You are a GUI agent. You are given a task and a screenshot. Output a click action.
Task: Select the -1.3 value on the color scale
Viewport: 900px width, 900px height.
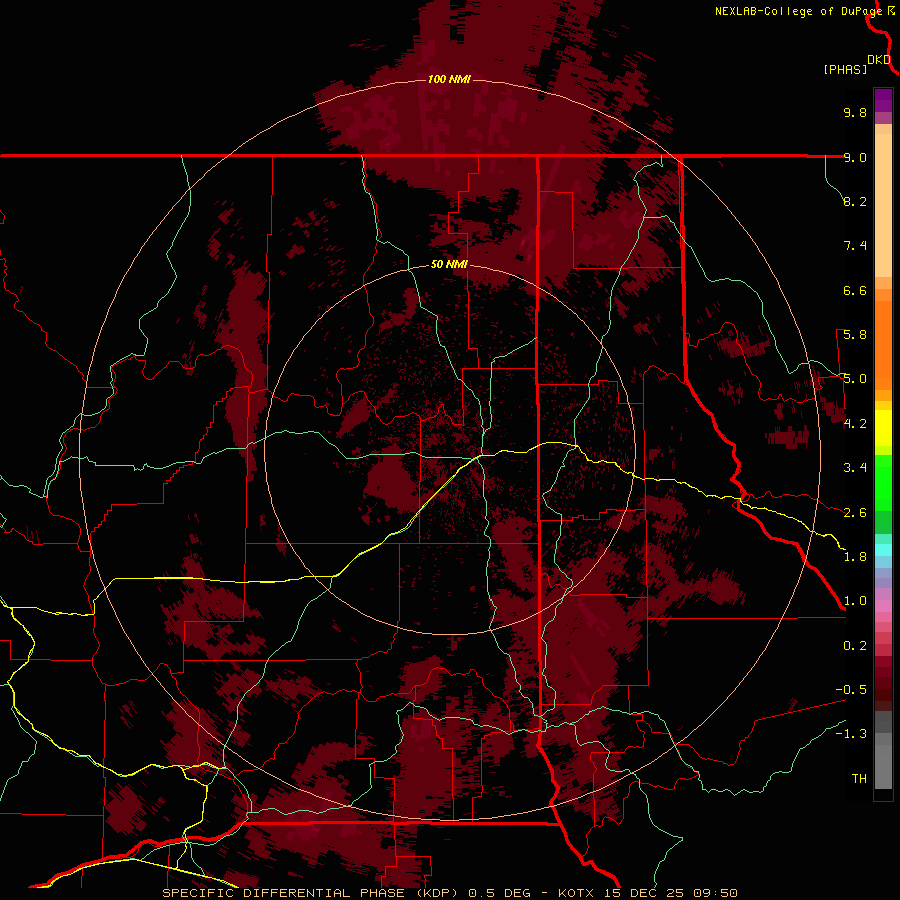tap(851, 734)
